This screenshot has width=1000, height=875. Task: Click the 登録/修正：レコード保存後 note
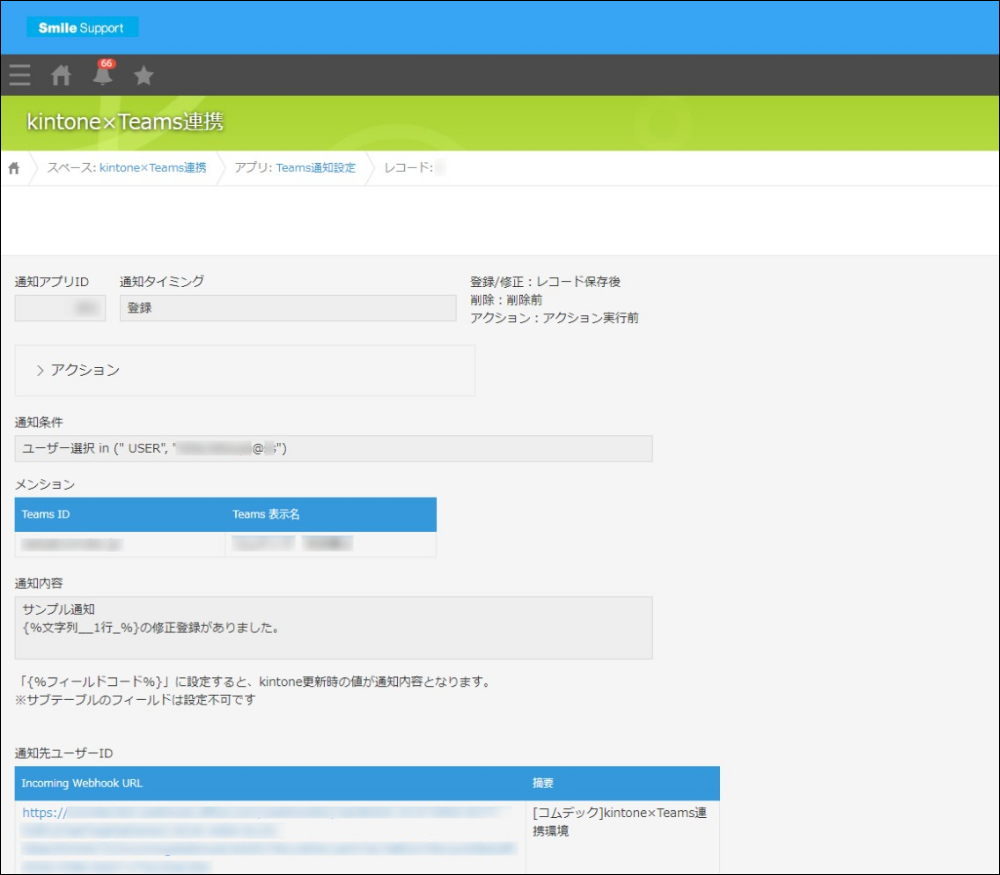[x=545, y=281]
